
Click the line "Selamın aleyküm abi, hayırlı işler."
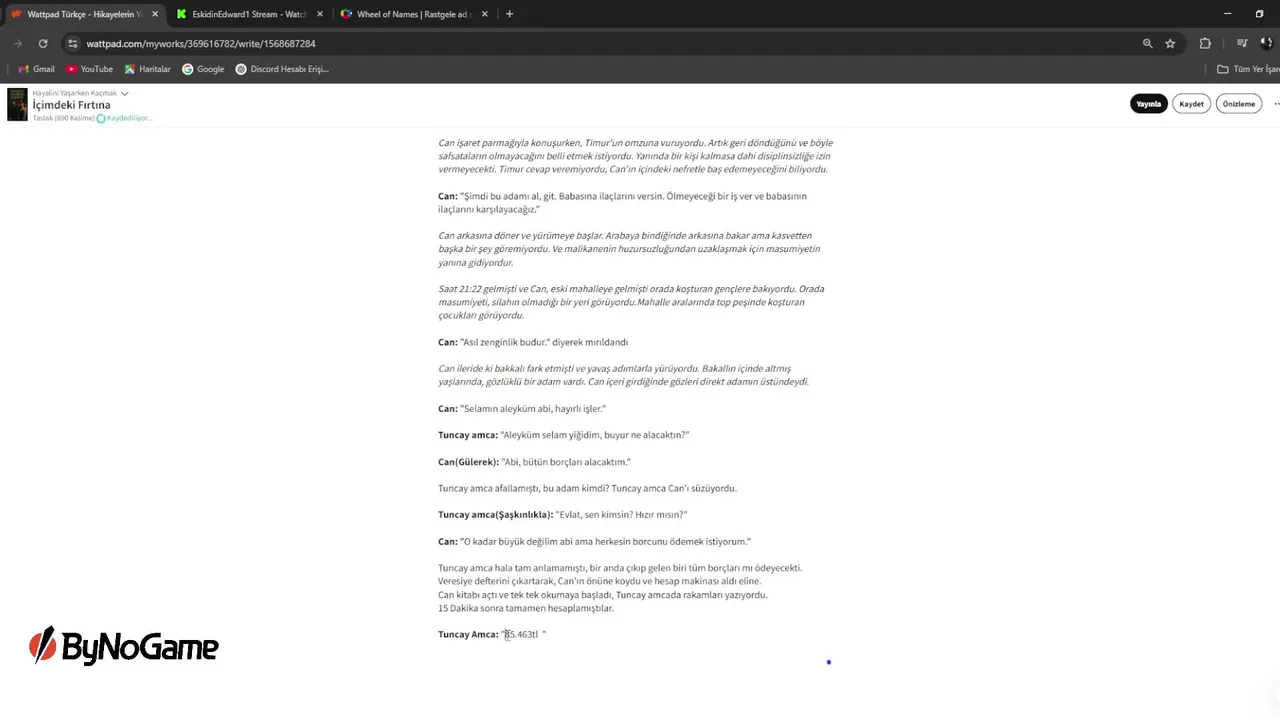pos(522,408)
